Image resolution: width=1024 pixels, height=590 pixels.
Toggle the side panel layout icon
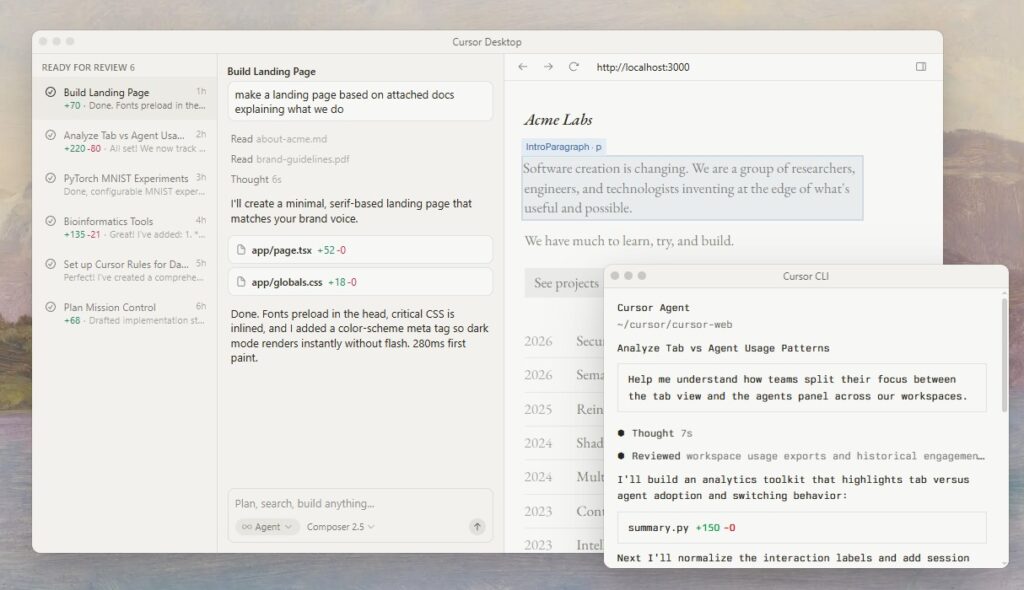click(x=921, y=67)
